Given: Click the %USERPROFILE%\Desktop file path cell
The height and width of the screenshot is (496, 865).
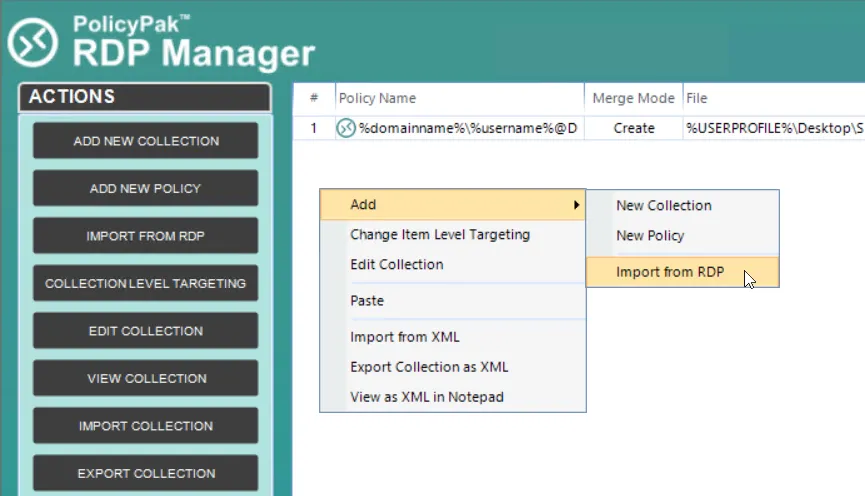Looking at the screenshot, I should tap(774, 128).
